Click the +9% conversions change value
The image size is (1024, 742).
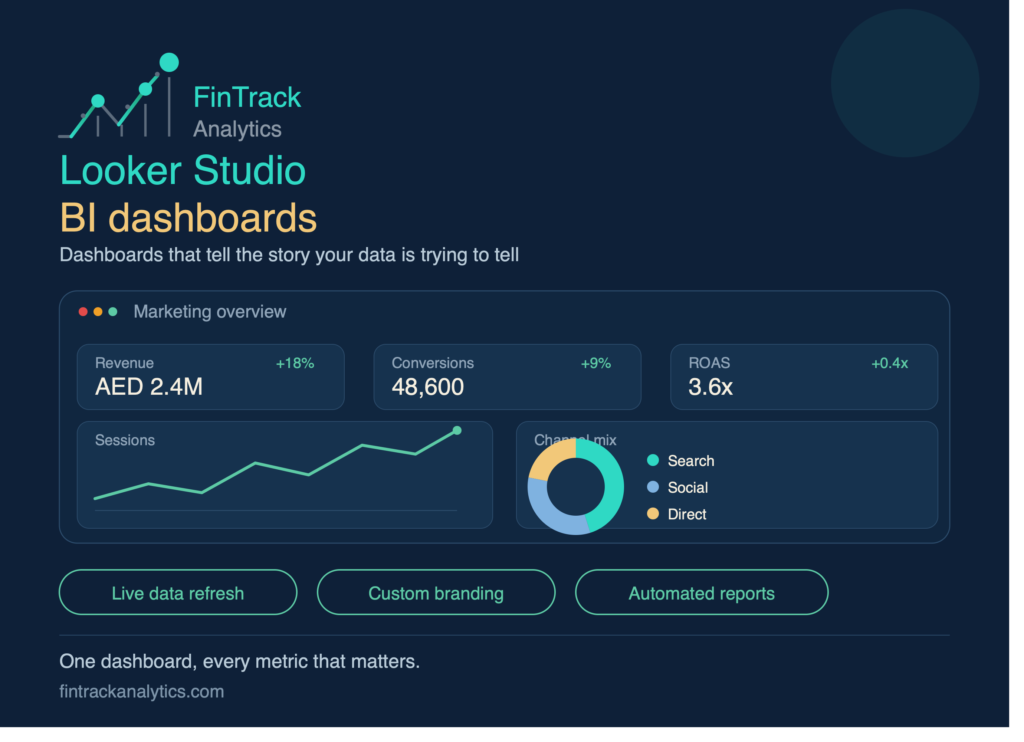(596, 364)
